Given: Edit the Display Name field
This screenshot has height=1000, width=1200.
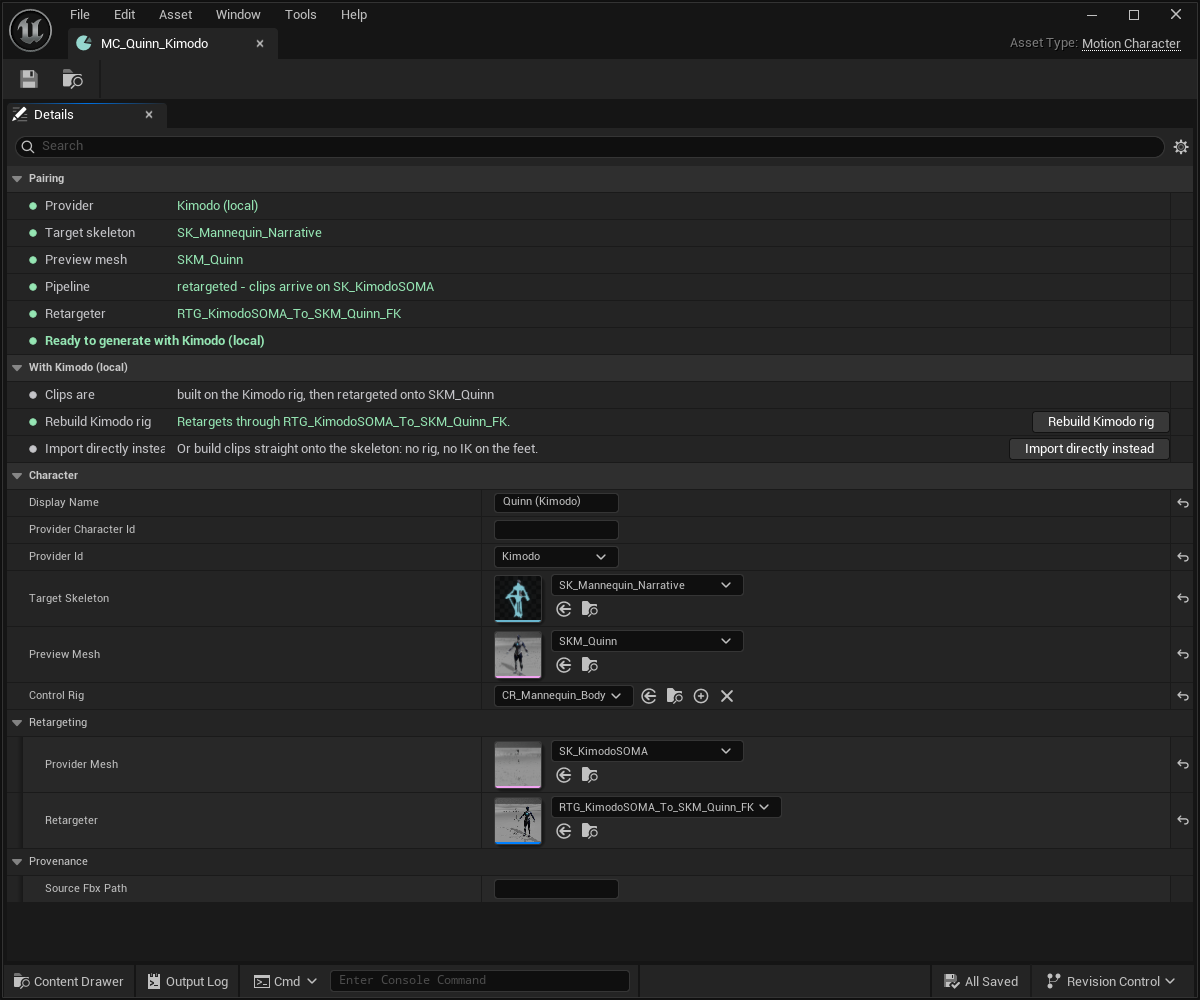Looking at the screenshot, I should click(556, 502).
